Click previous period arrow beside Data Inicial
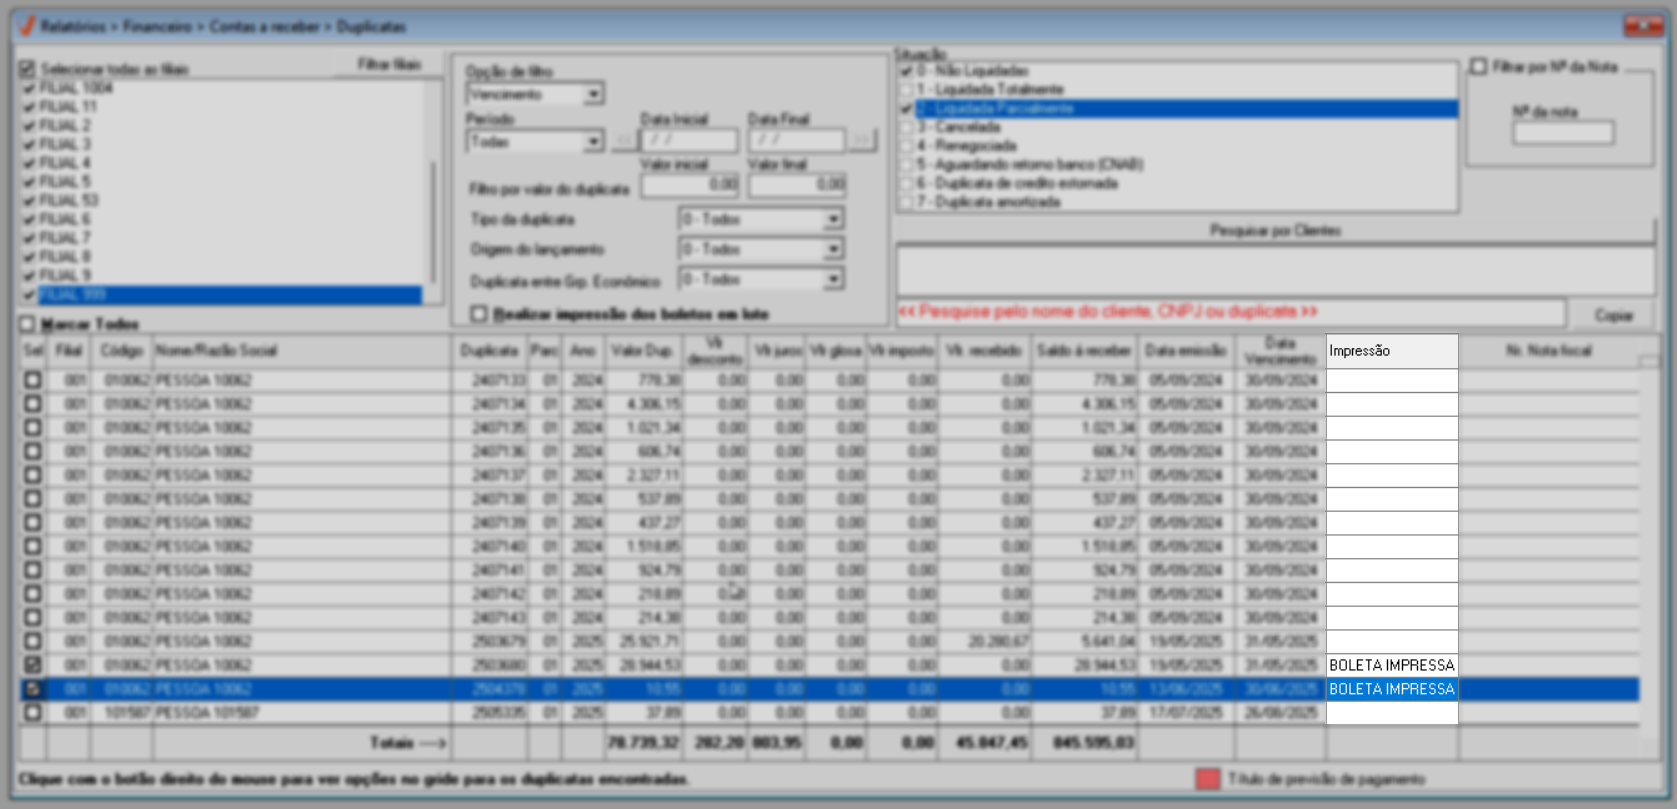The width and height of the screenshot is (1677, 809). tap(624, 141)
